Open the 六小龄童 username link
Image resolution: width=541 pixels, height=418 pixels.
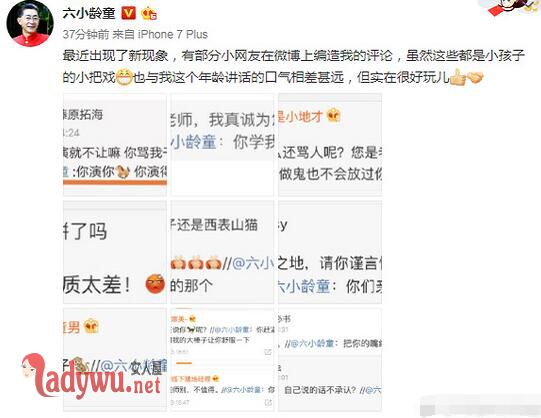pos(89,13)
